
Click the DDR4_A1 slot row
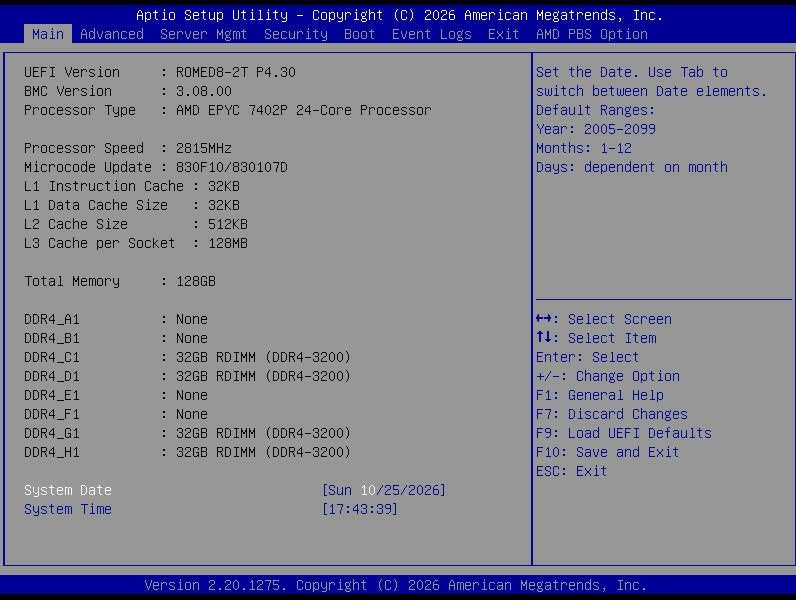[116, 319]
